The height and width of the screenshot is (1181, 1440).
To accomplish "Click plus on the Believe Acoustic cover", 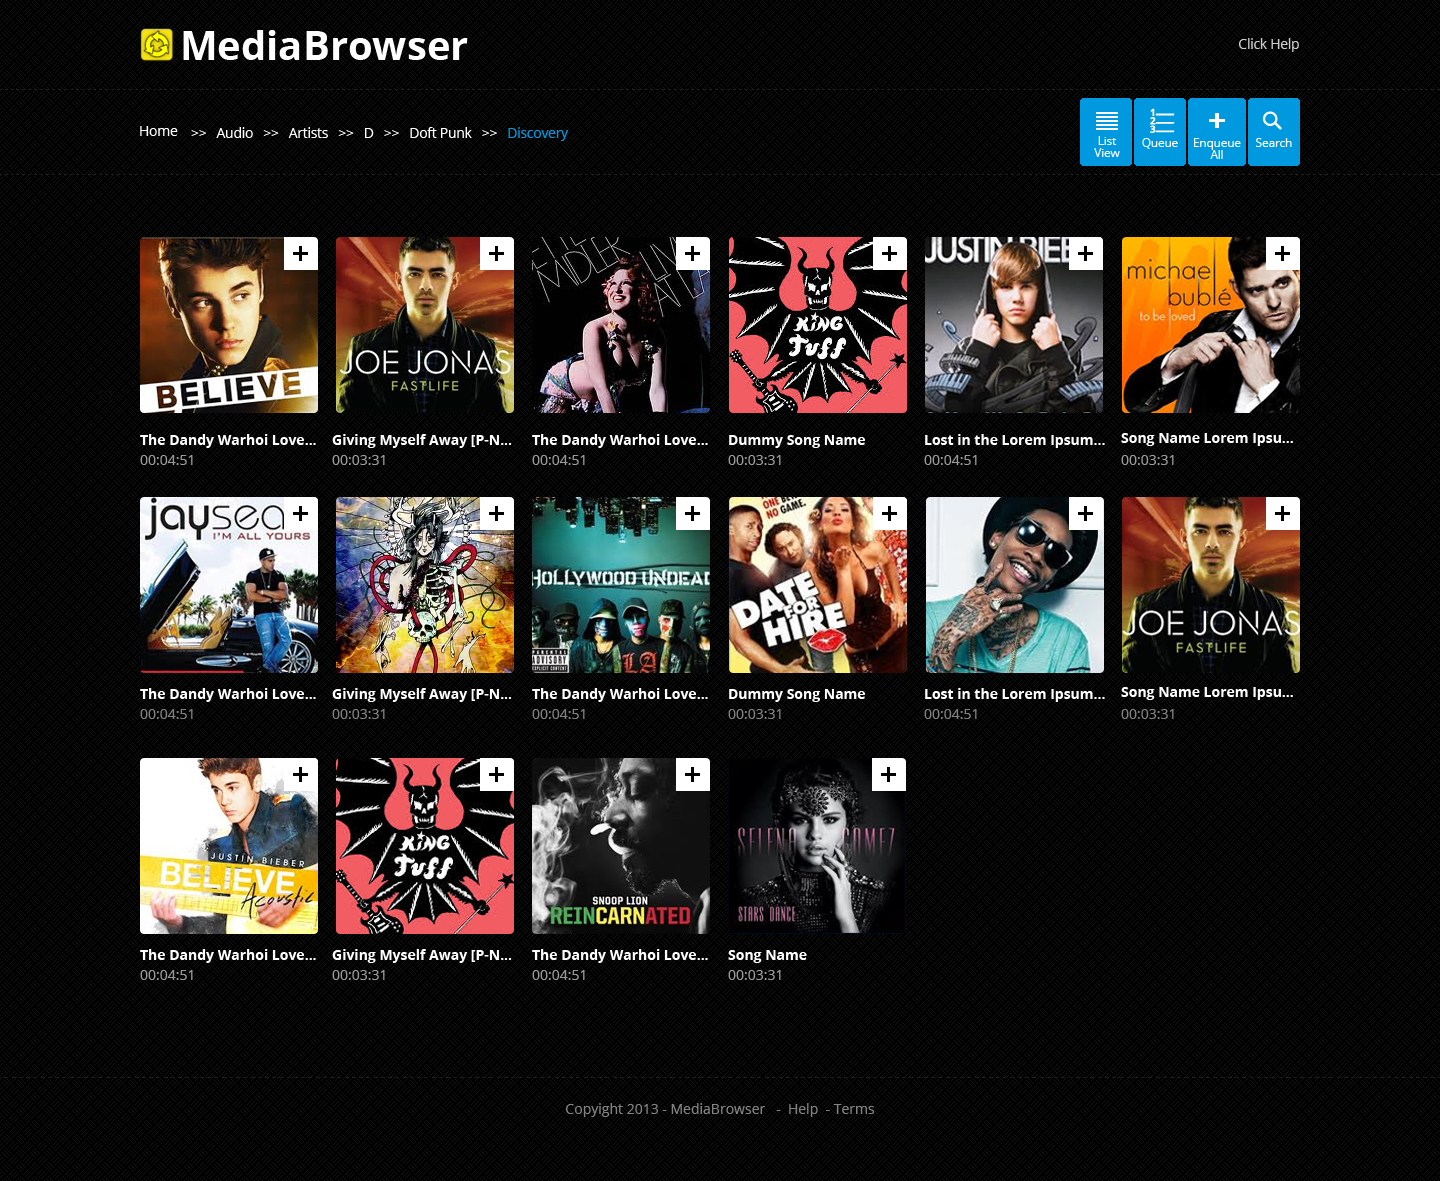I will (x=301, y=775).
